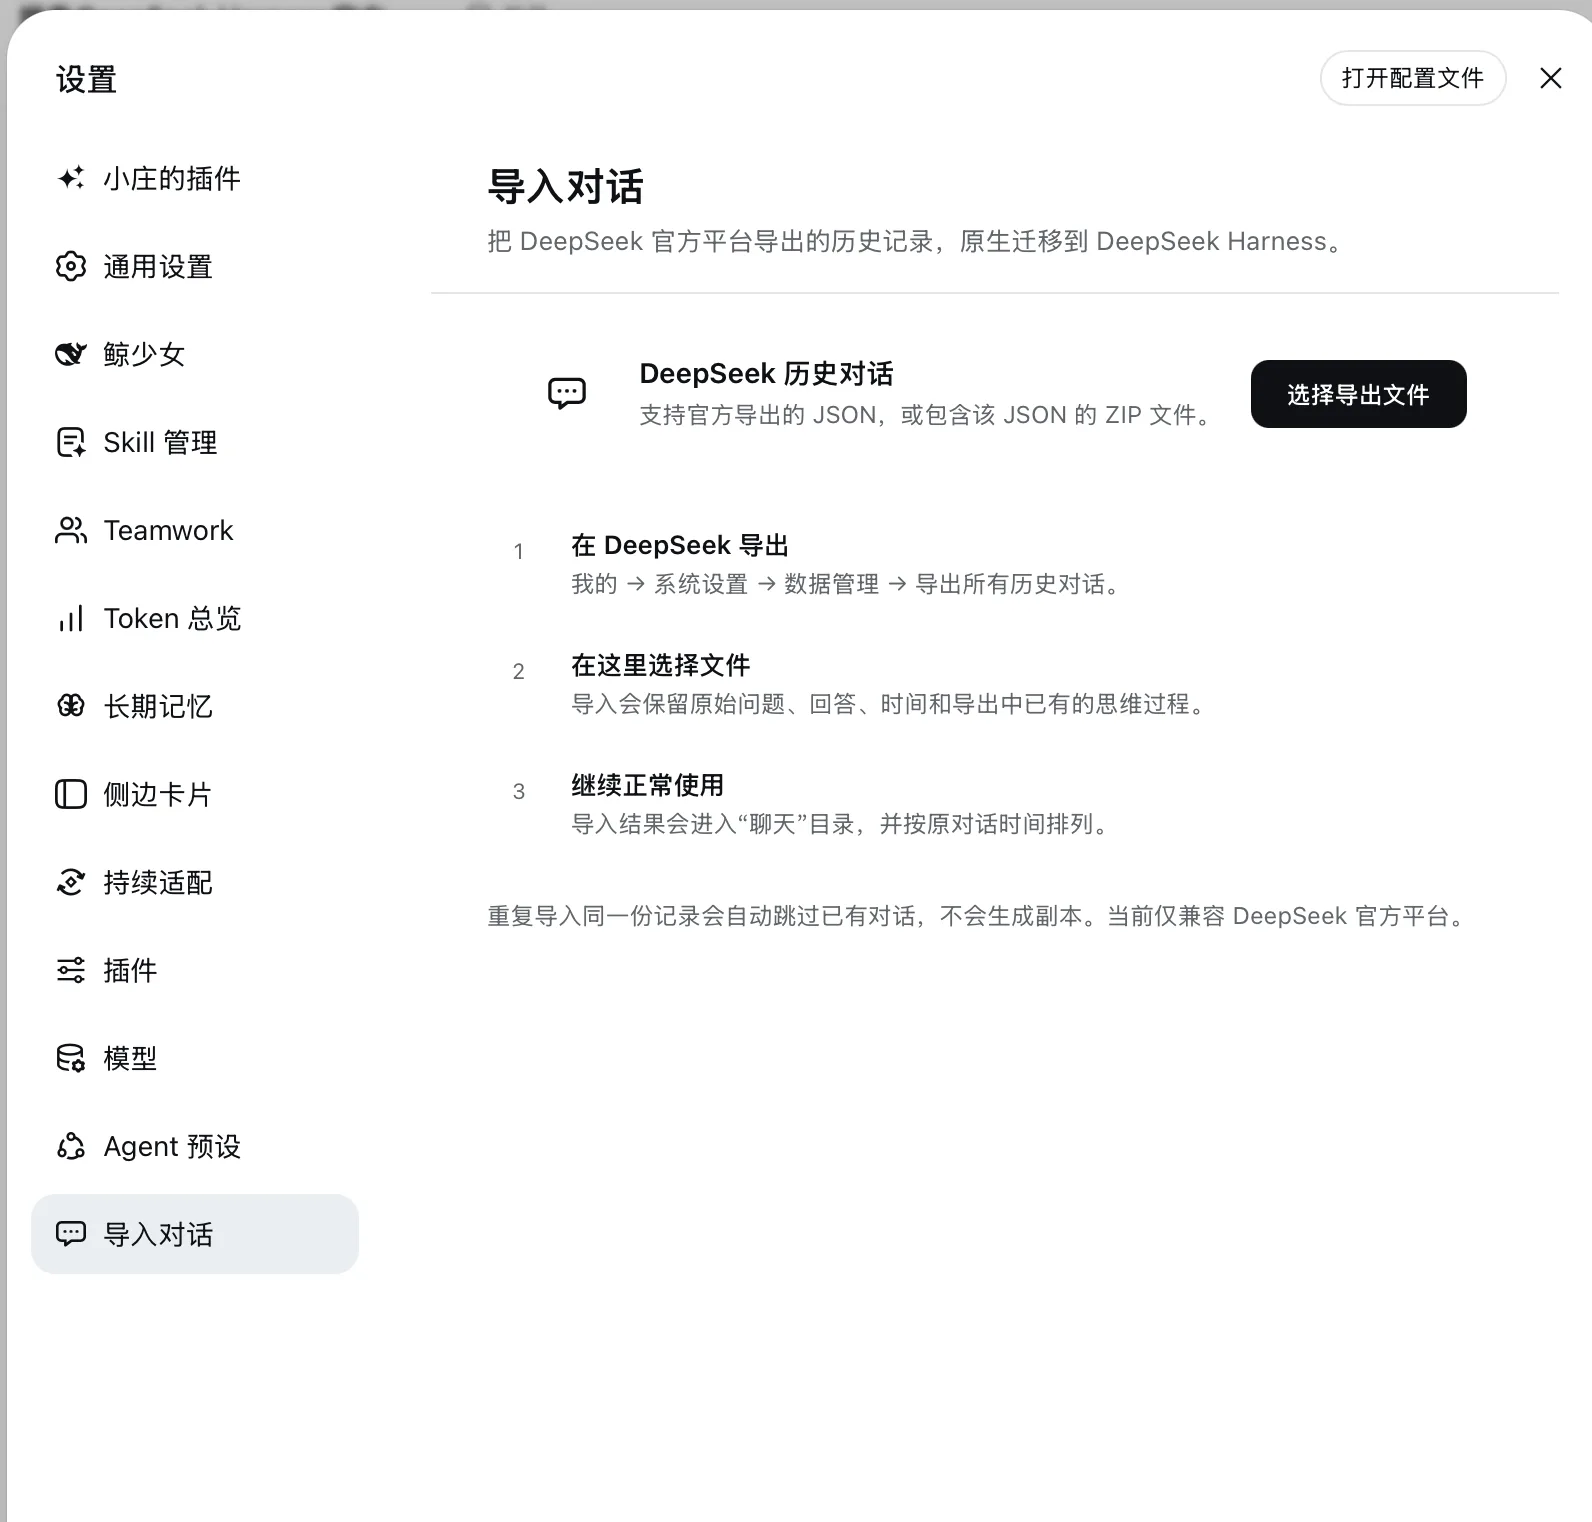Click the 设置 dialog title
The height and width of the screenshot is (1522, 1592).
[x=86, y=80]
